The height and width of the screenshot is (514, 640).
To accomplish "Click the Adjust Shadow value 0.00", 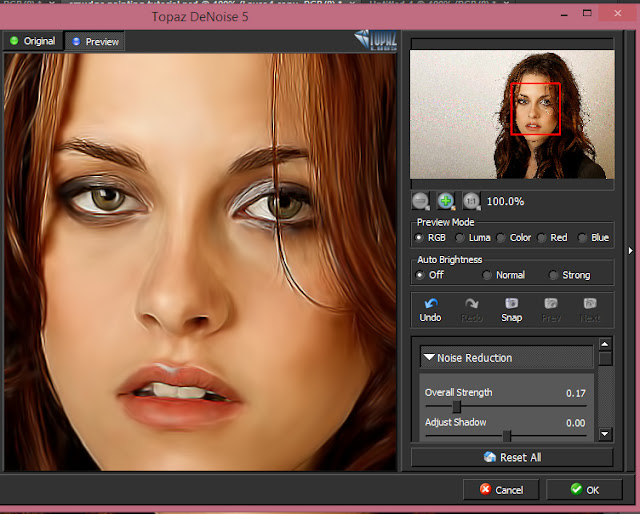I will click(576, 423).
